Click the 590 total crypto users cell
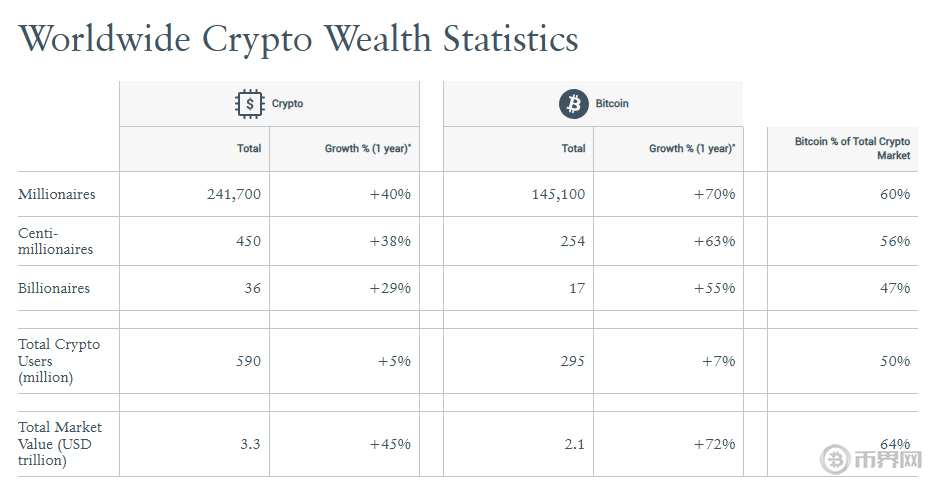The height and width of the screenshot is (487, 933). 247,361
